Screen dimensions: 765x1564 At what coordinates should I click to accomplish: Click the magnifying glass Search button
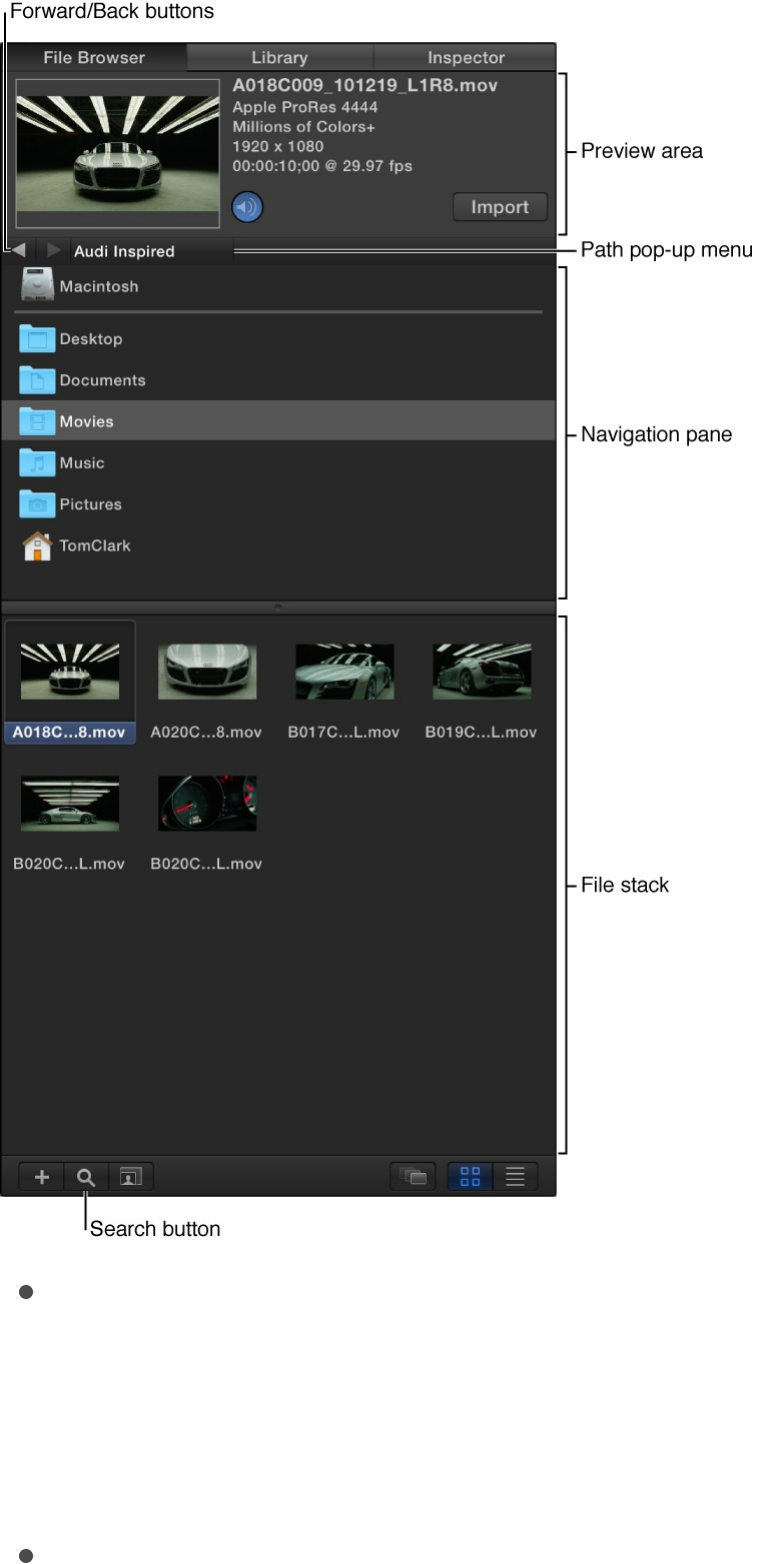point(86,1177)
